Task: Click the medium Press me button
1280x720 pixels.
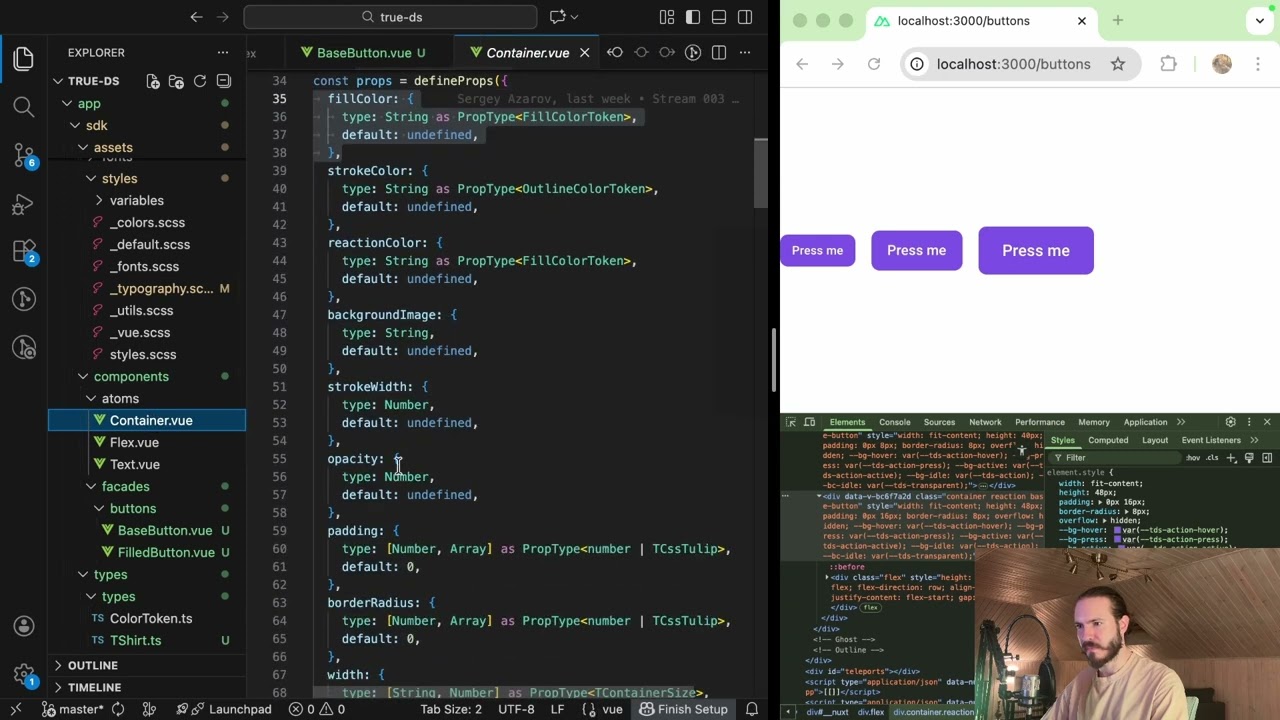Action: [x=917, y=251]
